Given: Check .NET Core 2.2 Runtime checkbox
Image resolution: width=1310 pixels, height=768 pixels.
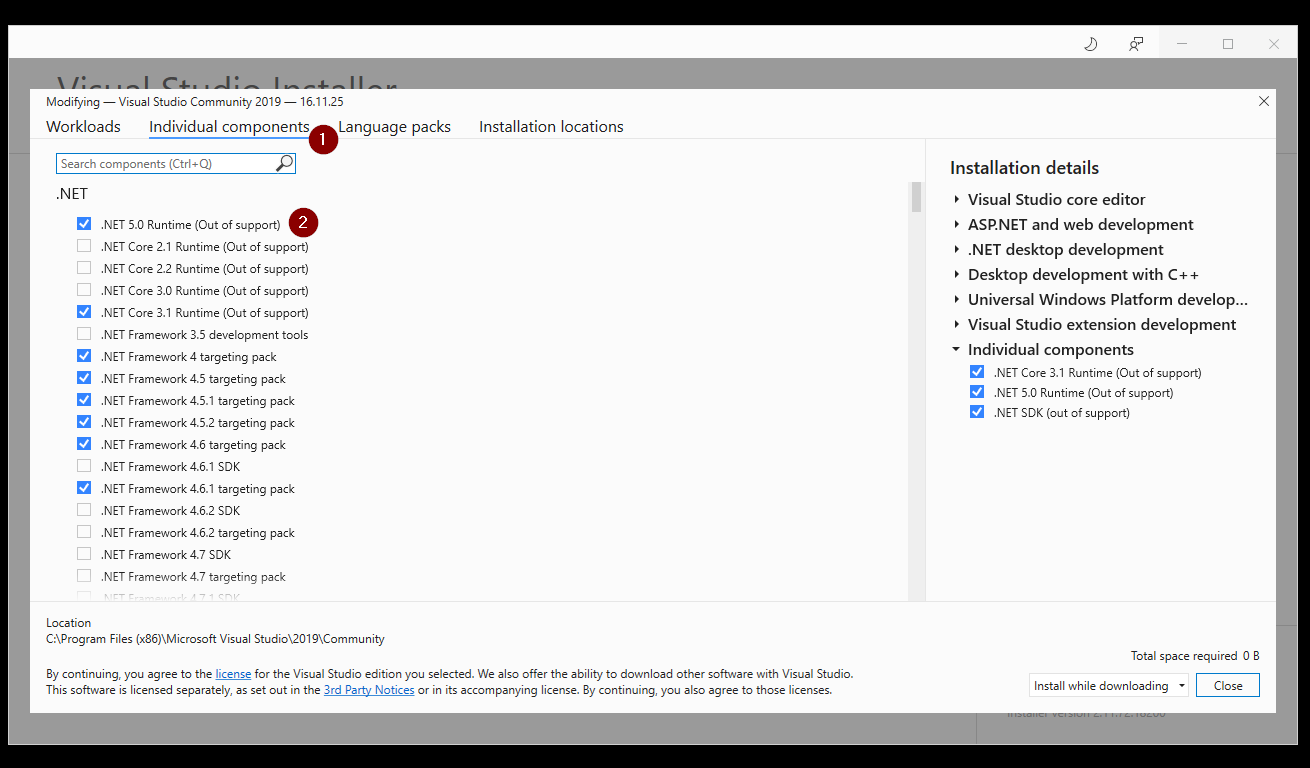Looking at the screenshot, I should click(84, 268).
